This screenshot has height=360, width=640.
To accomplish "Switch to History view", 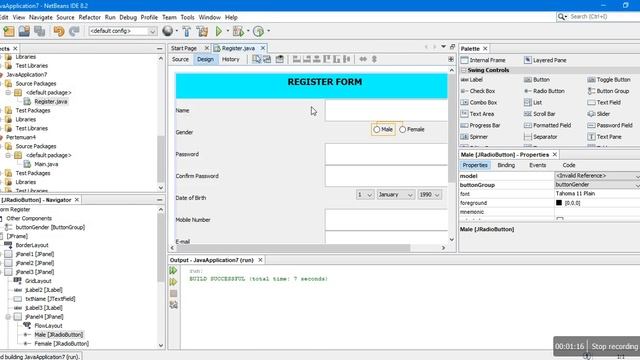I will click(x=231, y=59).
